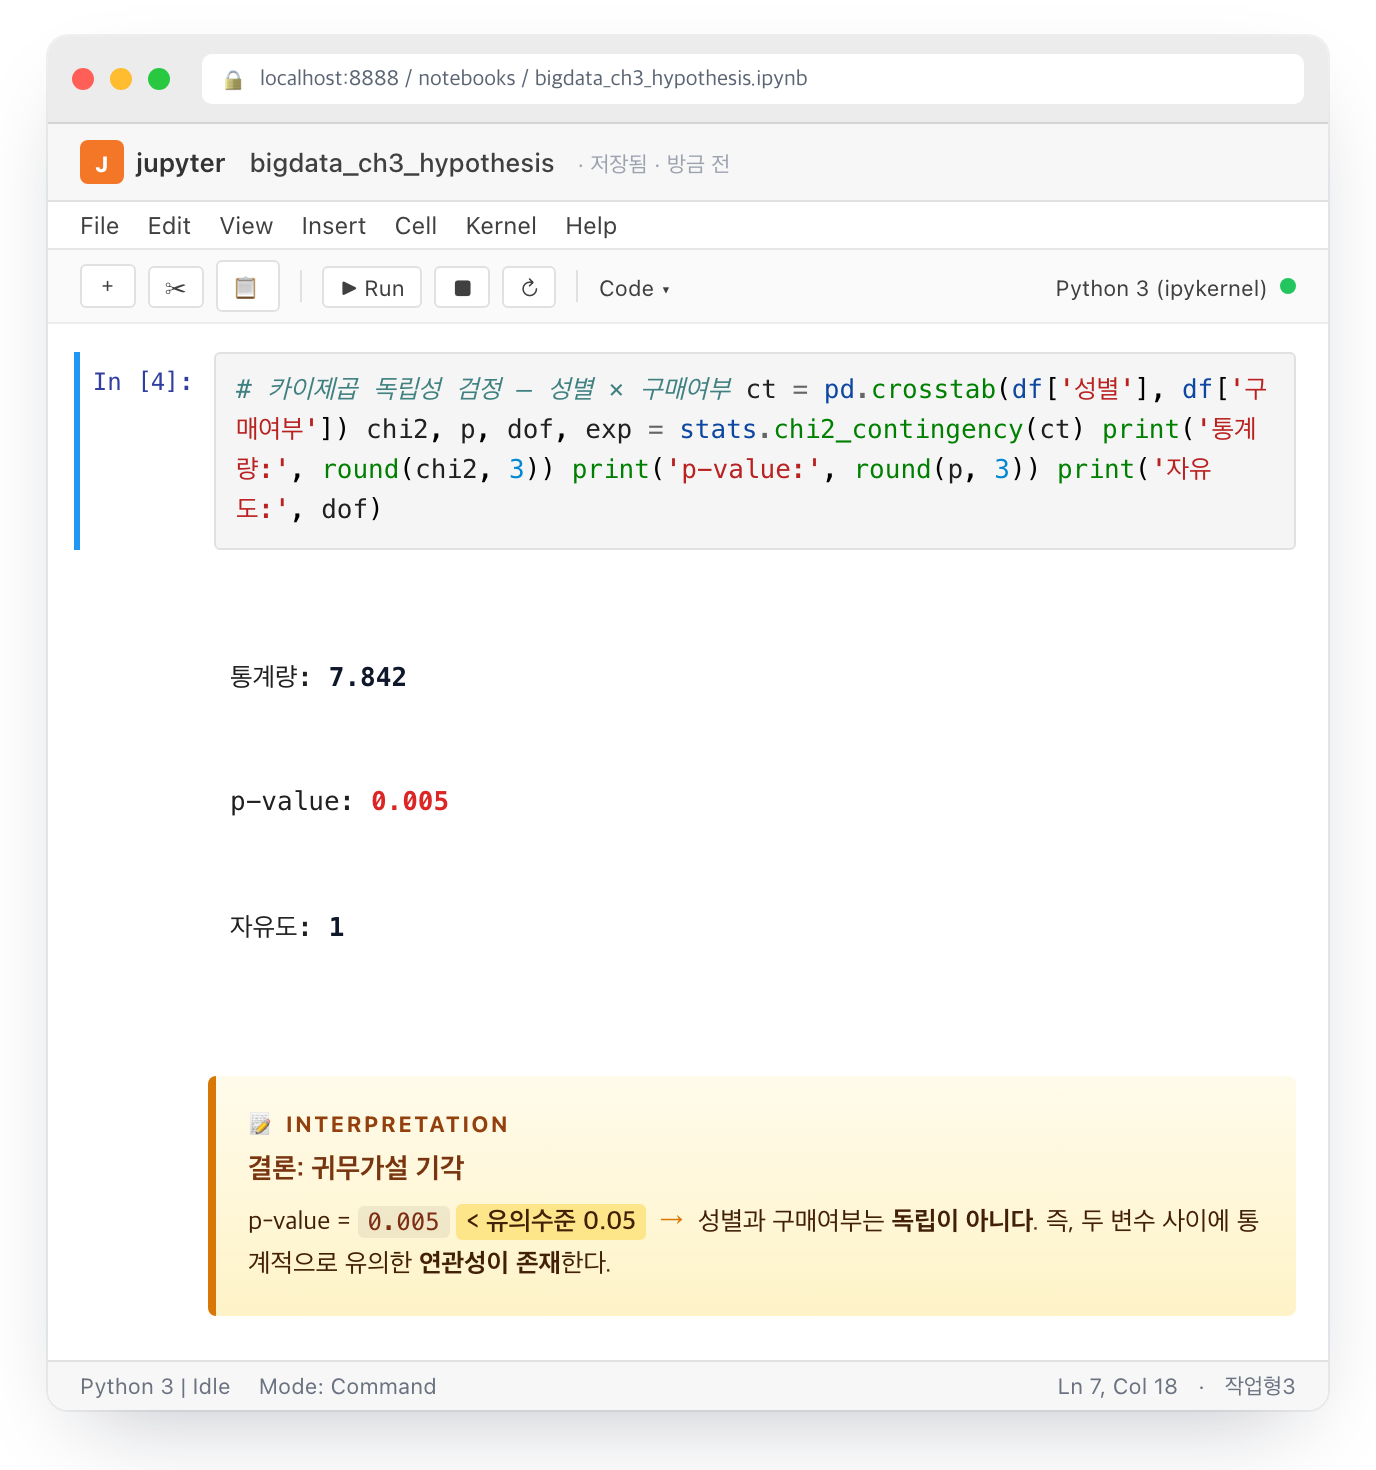The image size is (1376, 1470).
Task: Click 작업형3 label in status bar
Action: pos(1260,1386)
